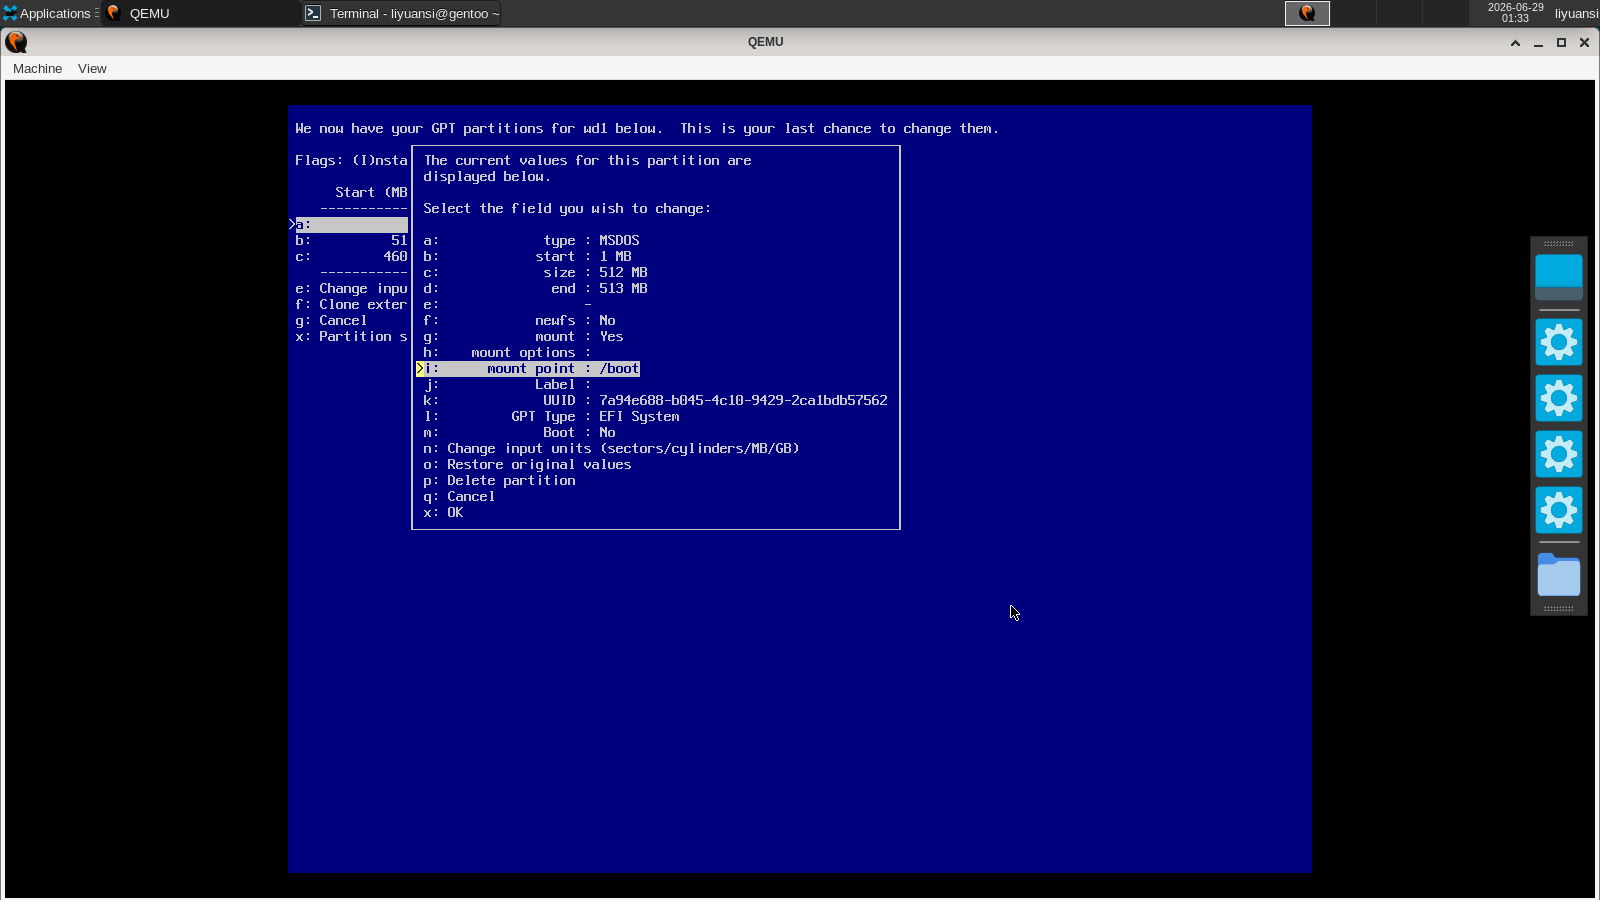
Task: Choose 'Restore original values' option
Action: point(527,465)
